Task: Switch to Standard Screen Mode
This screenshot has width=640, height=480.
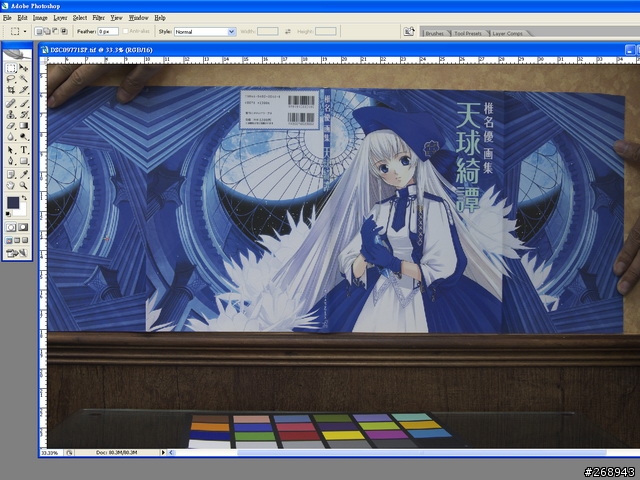Action: click(9, 240)
